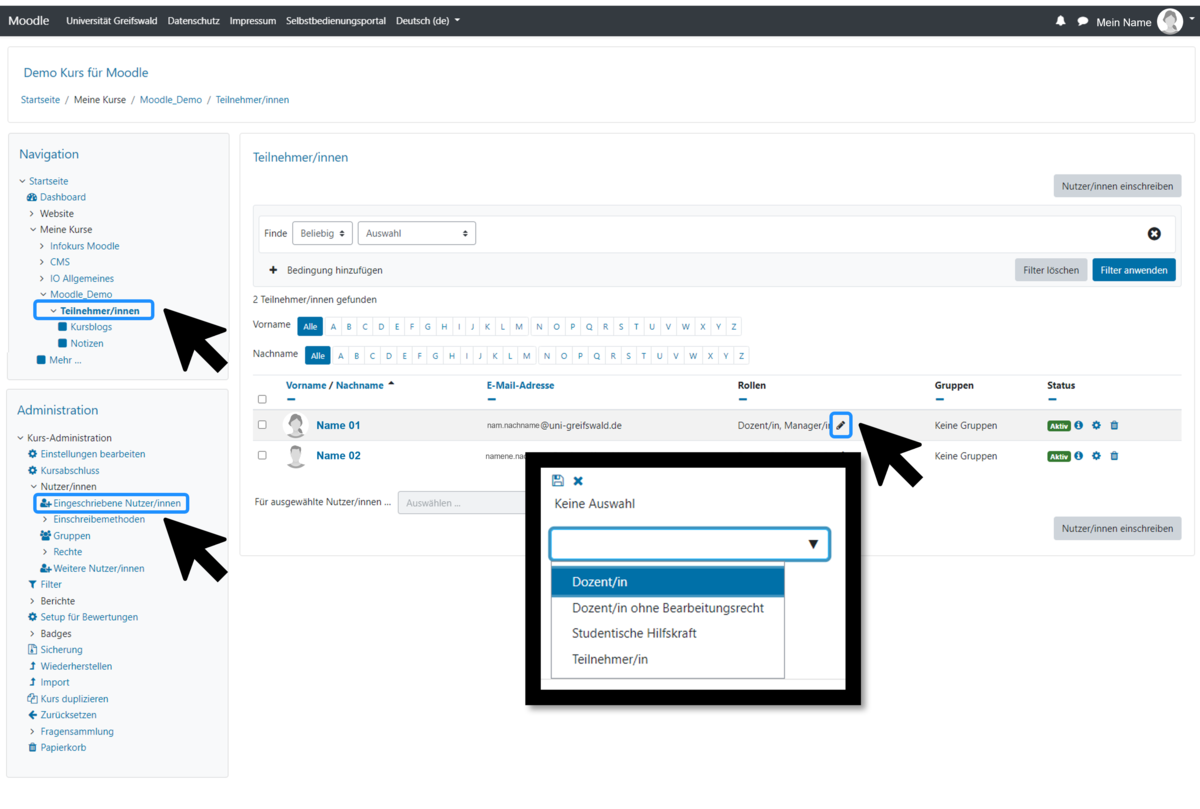Click the gear icon in Name 02 row

[x=1096, y=456]
